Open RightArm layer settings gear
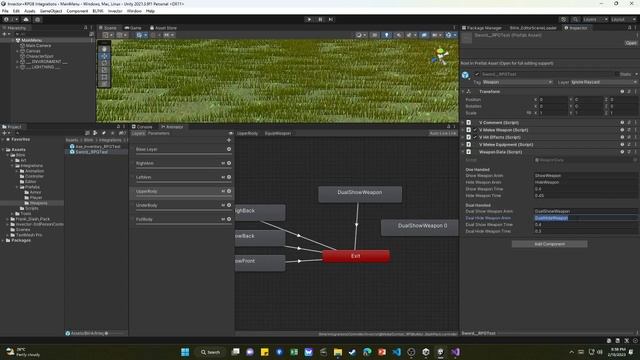 point(229,163)
